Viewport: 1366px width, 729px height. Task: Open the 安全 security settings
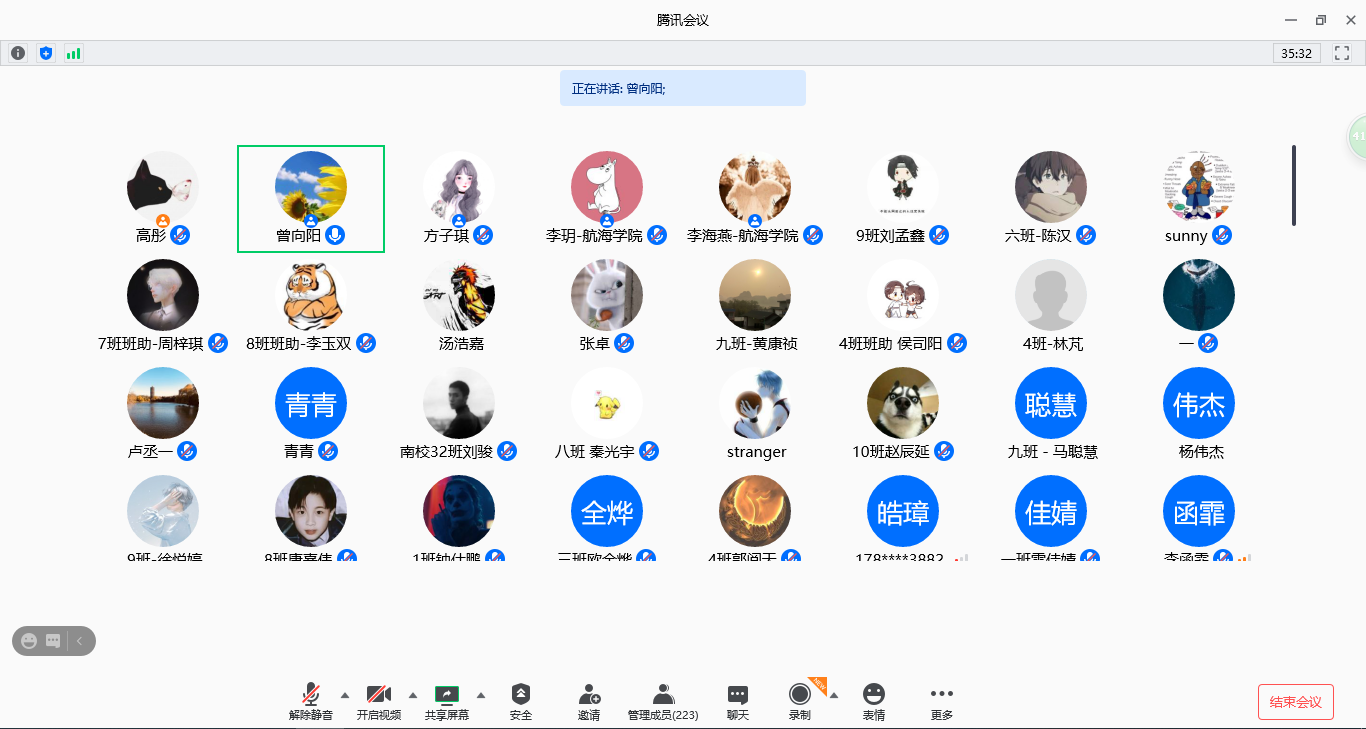coord(521,702)
